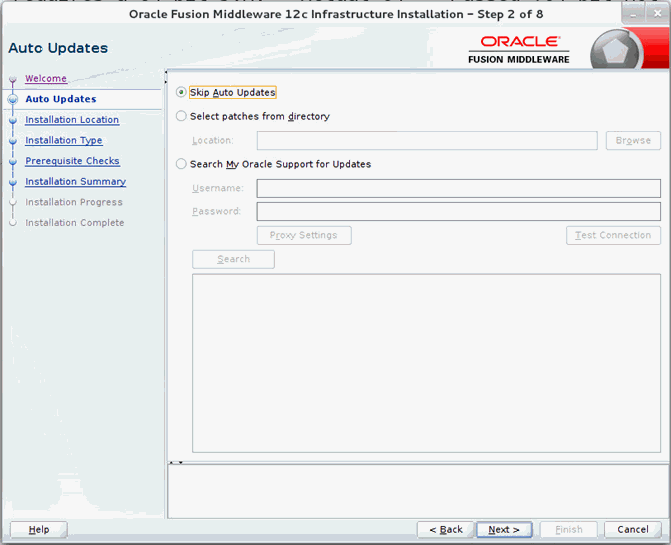Click the Installation Complete step label
This screenshot has height=545, width=671.
pos(74,222)
